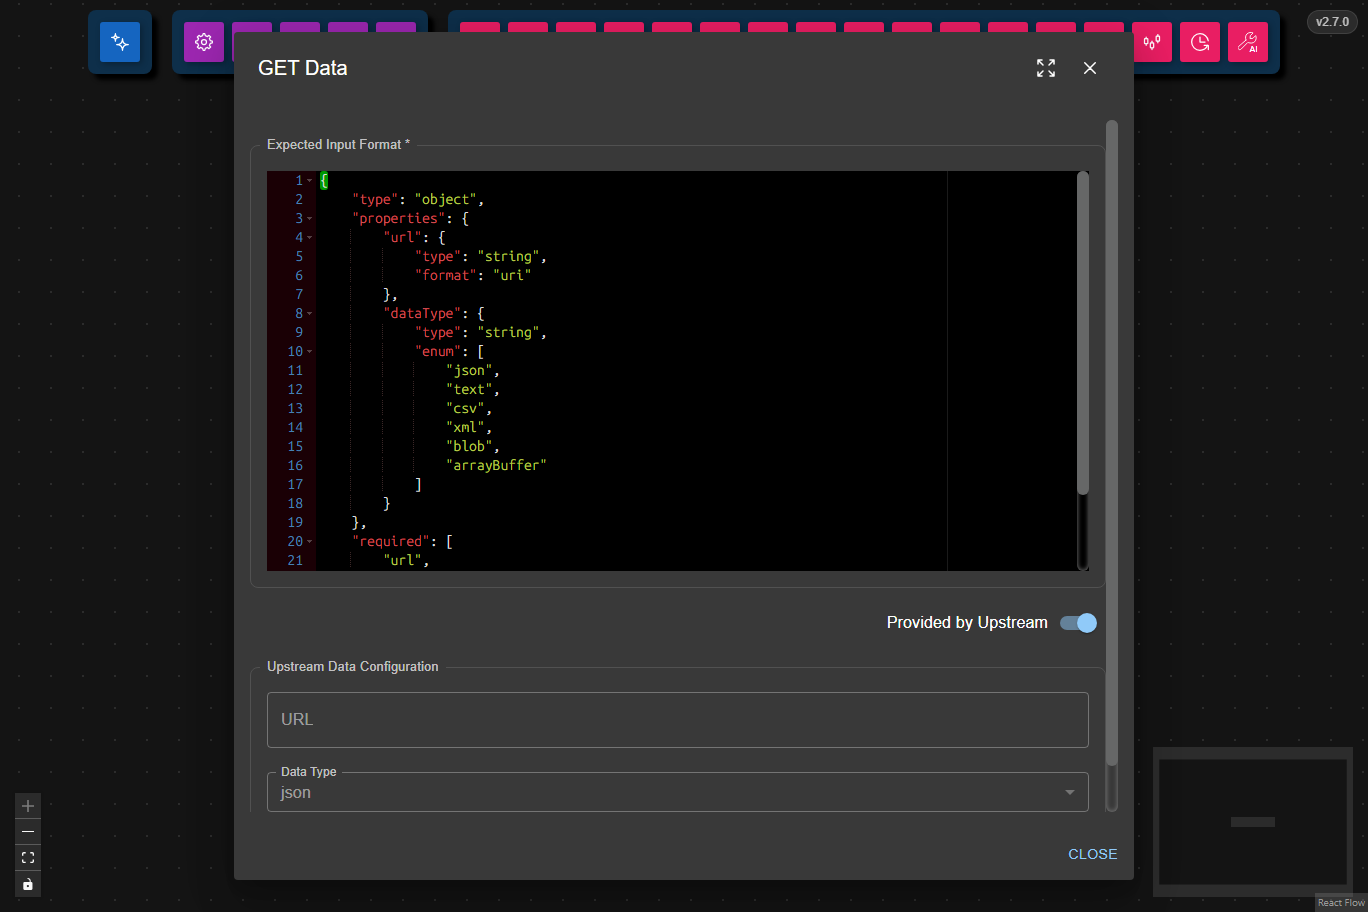Fit view on the React Flow canvas
The image size is (1368, 912).
(x=28, y=858)
